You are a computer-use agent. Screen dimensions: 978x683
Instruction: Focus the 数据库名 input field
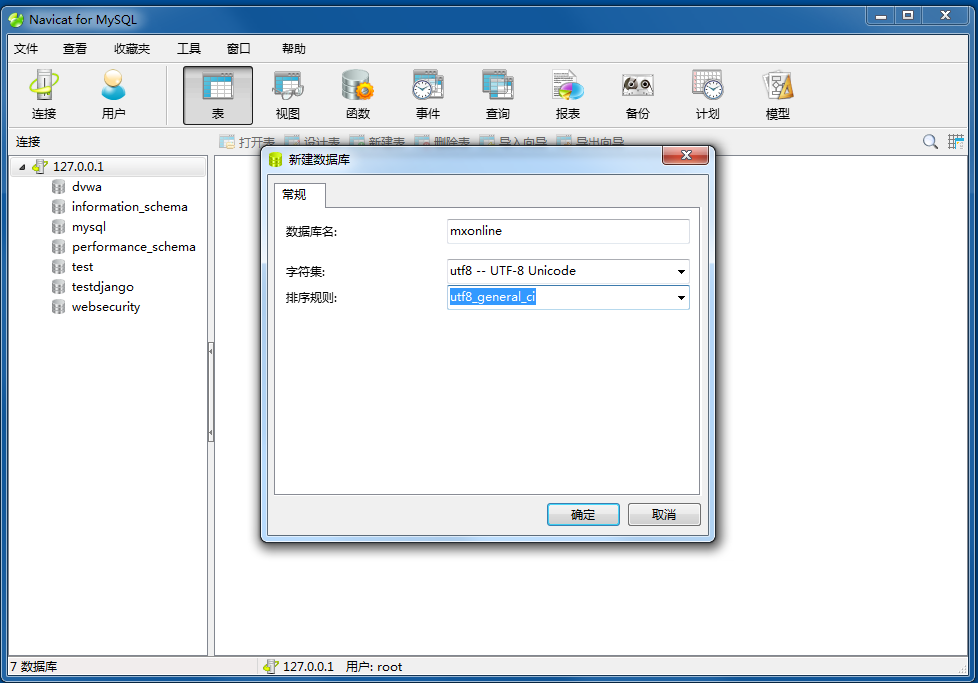(568, 231)
